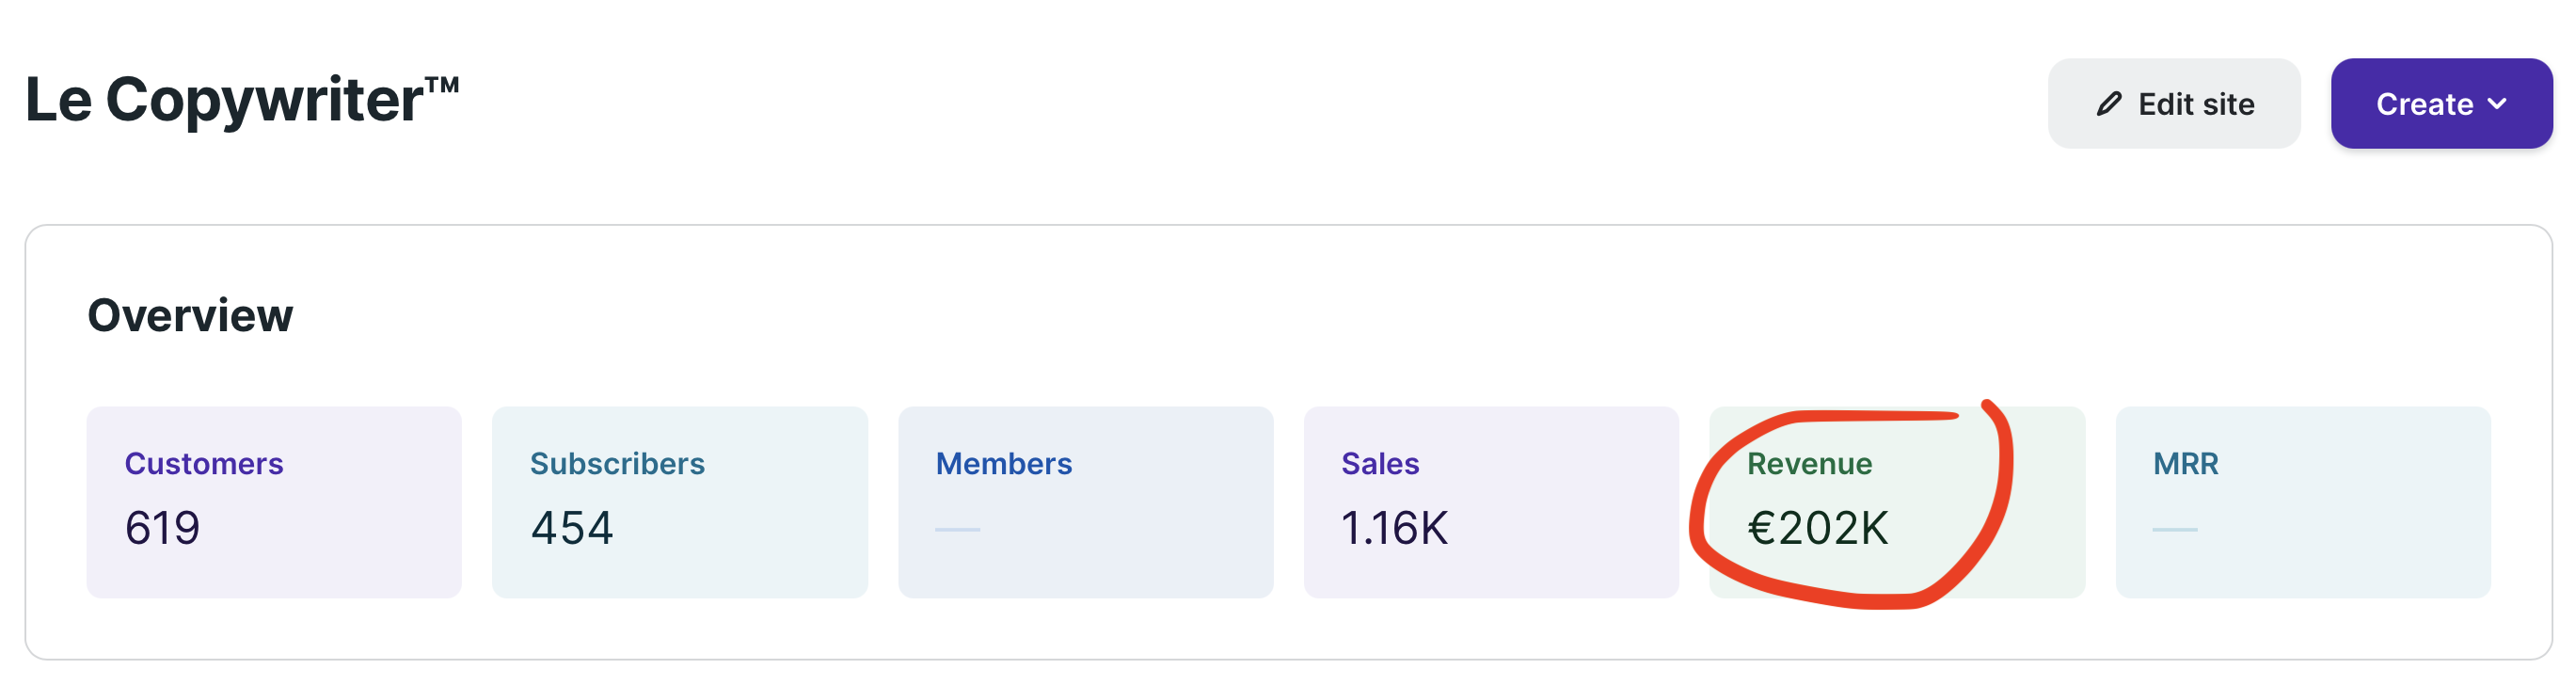
Task: Click the Create button label
Action: coord(2424,104)
